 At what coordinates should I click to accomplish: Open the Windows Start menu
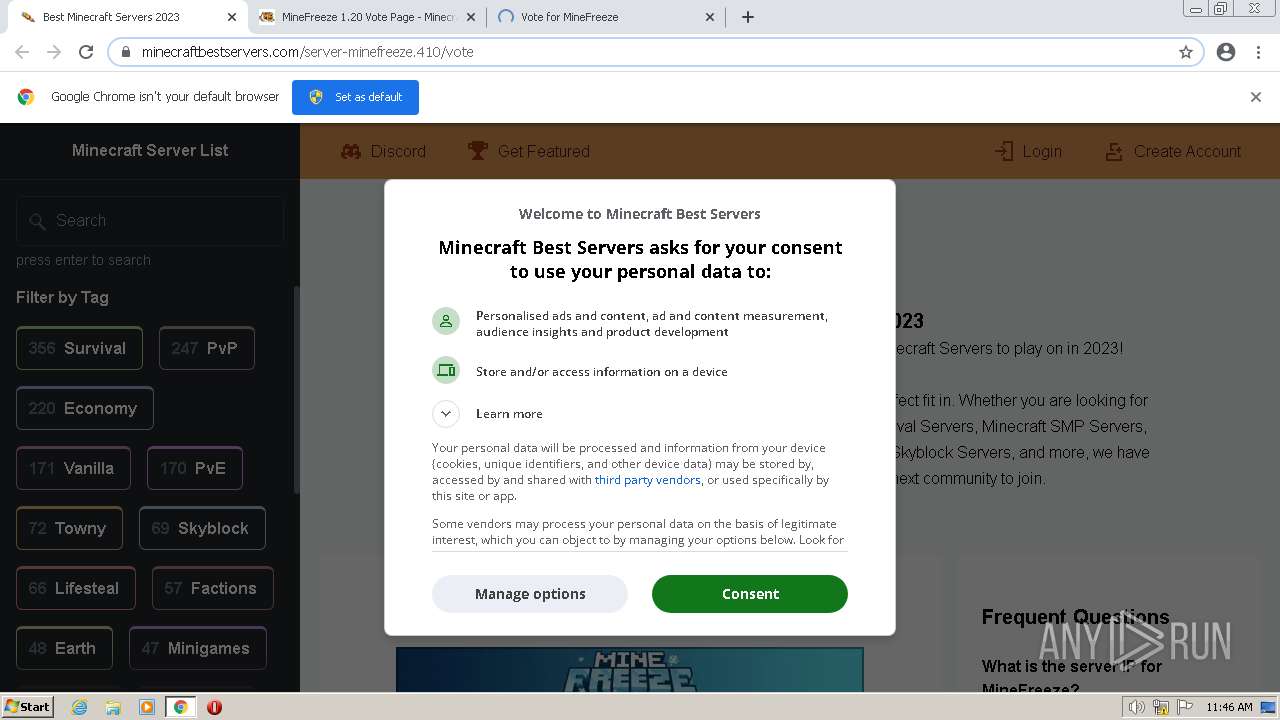[x=28, y=707]
